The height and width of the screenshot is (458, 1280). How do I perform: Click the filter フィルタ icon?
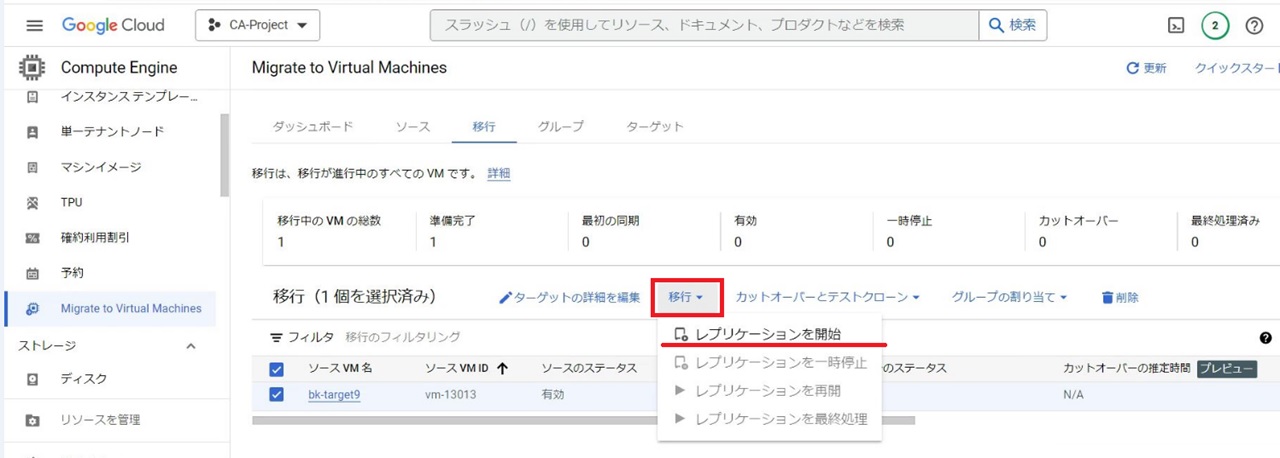click(x=277, y=338)
